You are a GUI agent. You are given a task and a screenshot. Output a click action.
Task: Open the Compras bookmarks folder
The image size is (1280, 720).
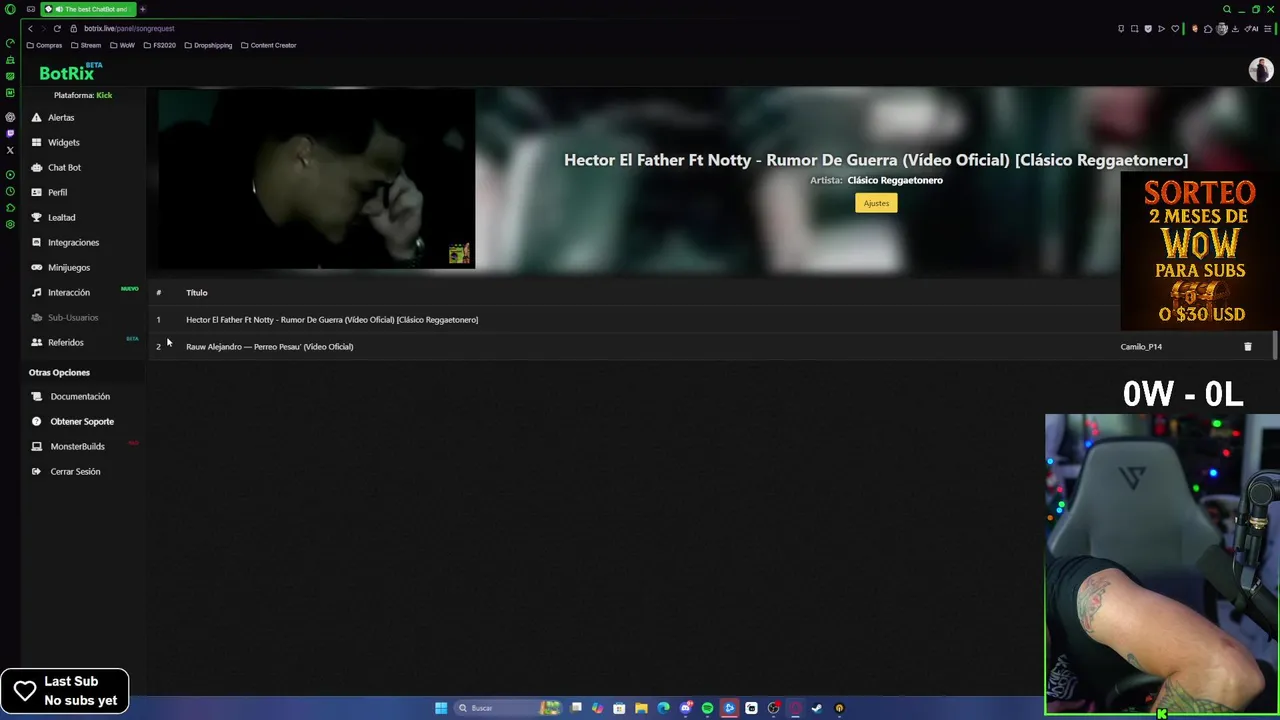[x=44, y=45]
